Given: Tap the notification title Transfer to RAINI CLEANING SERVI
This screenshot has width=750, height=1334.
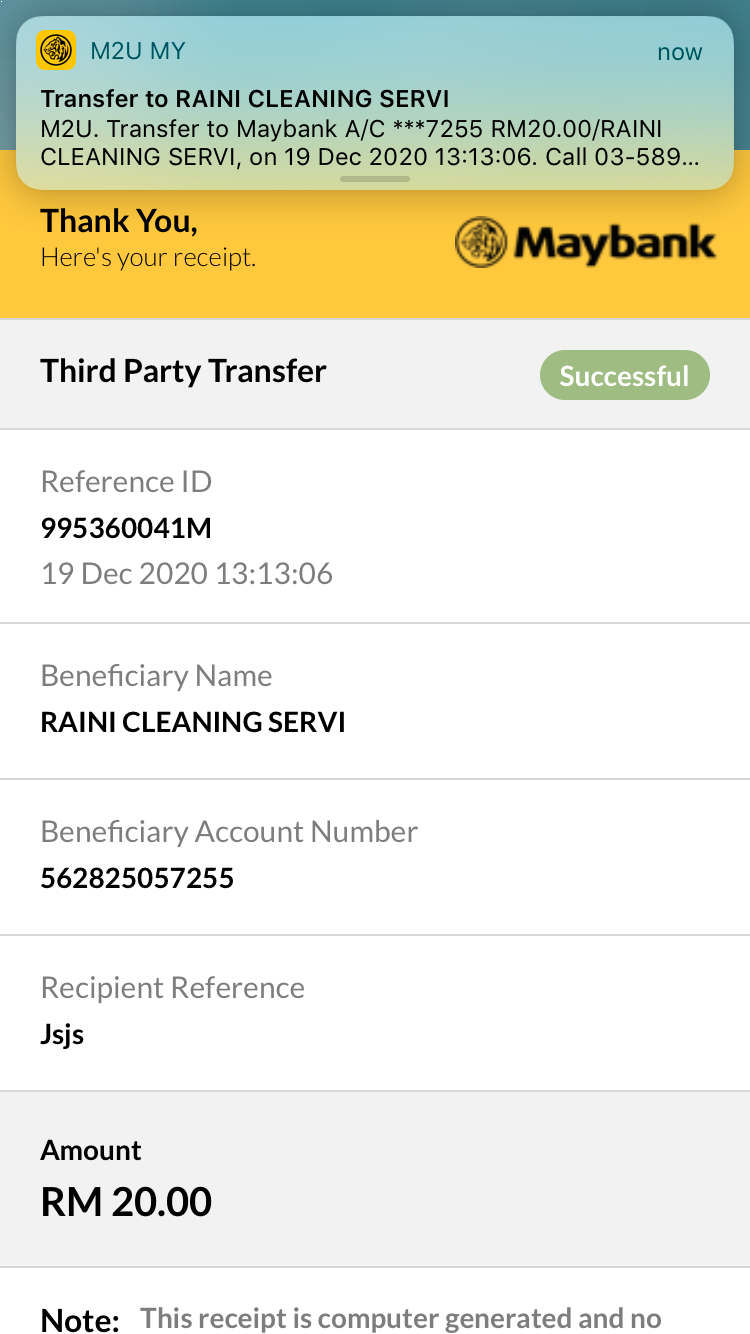Looking at the screenshot, I should pyautogui.click(x=245, y=99).
